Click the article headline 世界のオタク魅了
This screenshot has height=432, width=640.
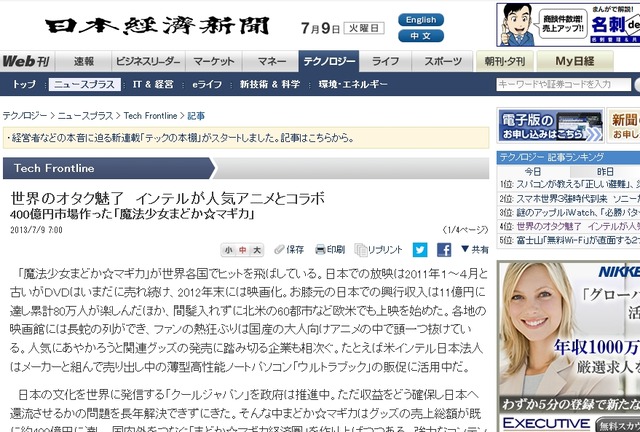(x=168, y=198)
